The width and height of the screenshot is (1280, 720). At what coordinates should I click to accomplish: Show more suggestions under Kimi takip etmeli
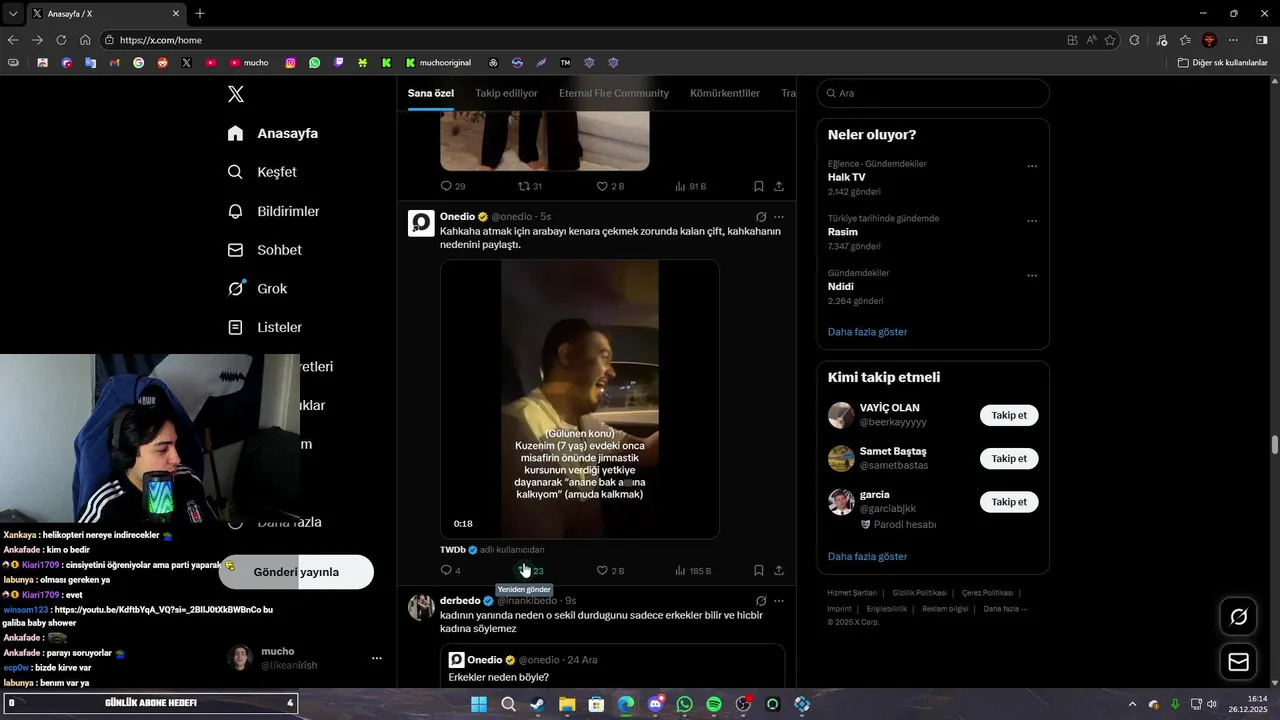click(x=868, y=556)
